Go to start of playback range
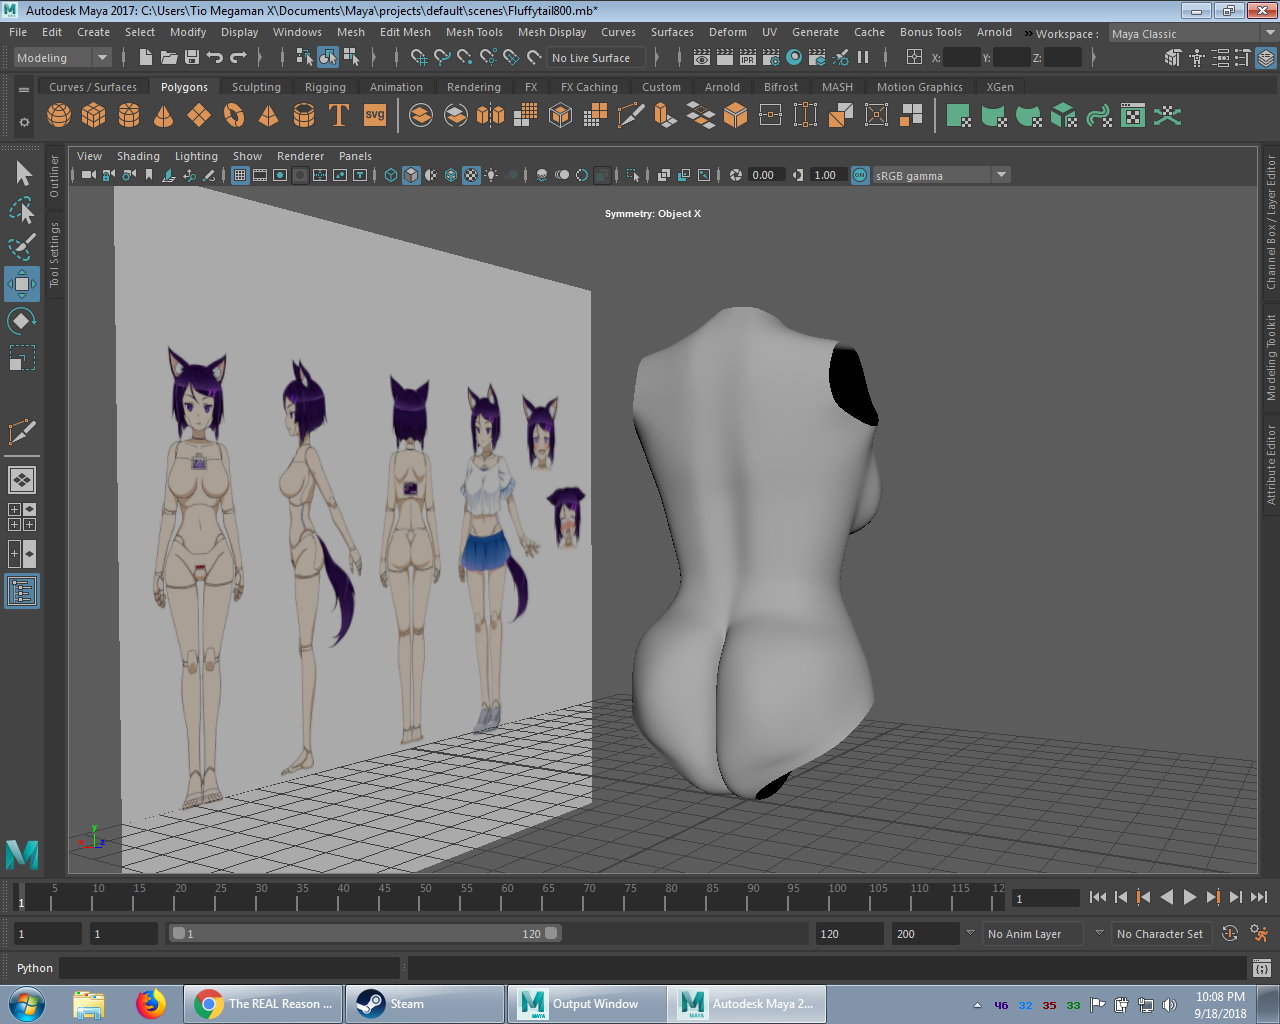The height and width of the screenshot is (1024, 1280). pyautogui.click(x=1098, y=897)
